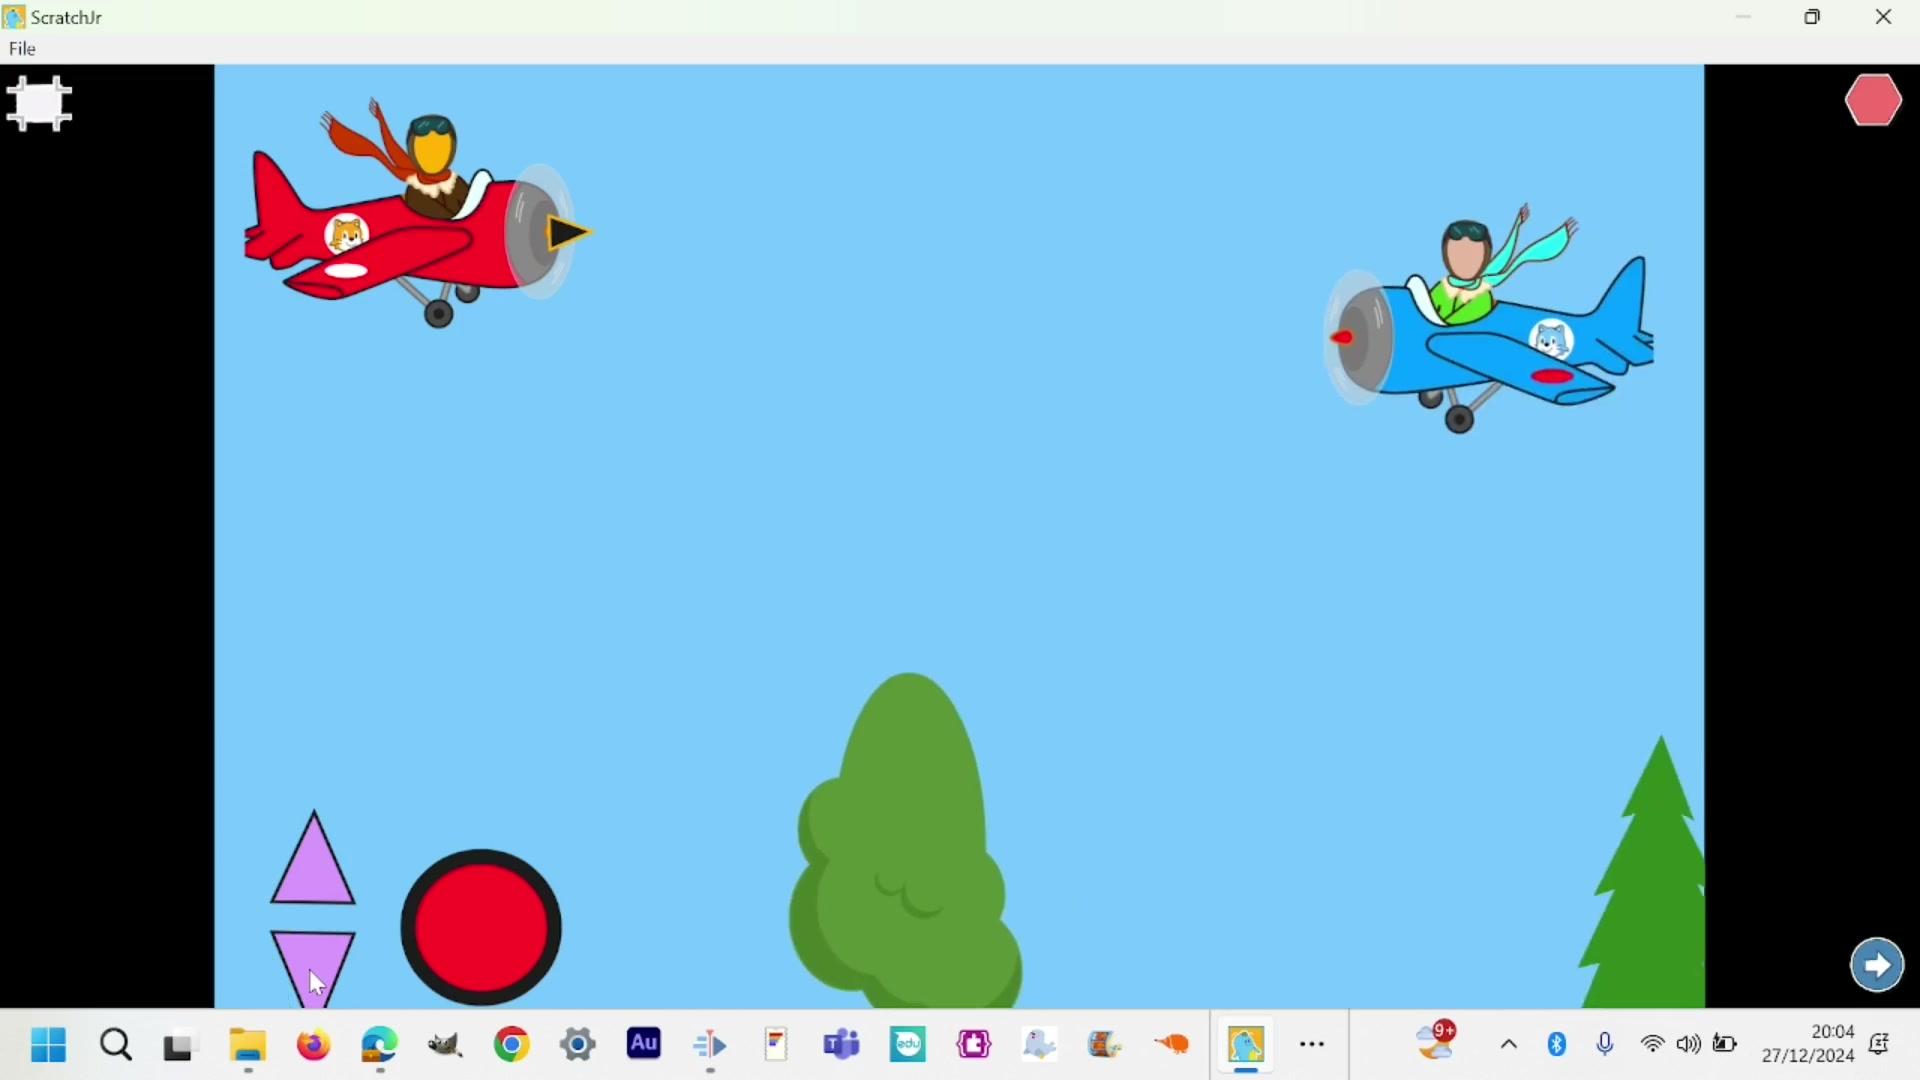Viewport: 1920px width, 1080px height.
Task: Click the red stop hexagon
Action: (1873, 100)
